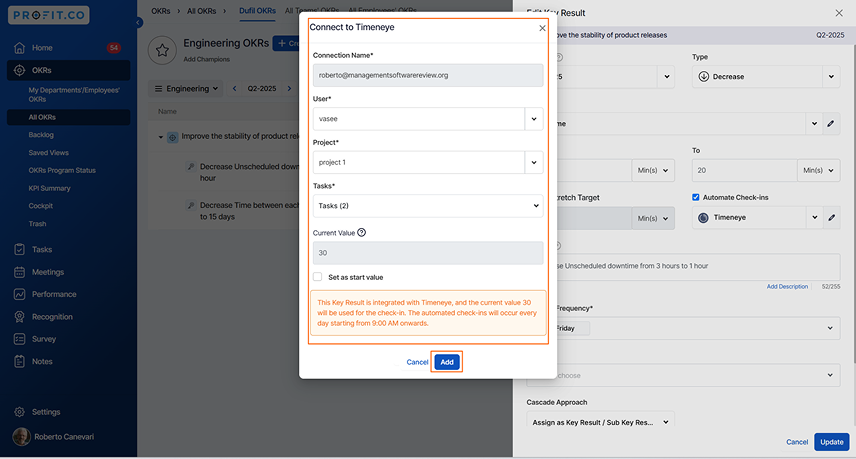856x459 pixels.
Task: Open My Departments'/Employees' OKRs menu item
Action: coord(74,94)
